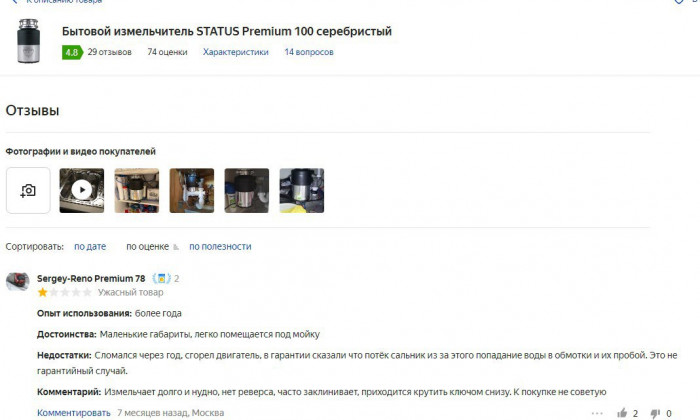Open the three-dots review options menu
Viewport: 700px width, 420px height.
[597, 413]
